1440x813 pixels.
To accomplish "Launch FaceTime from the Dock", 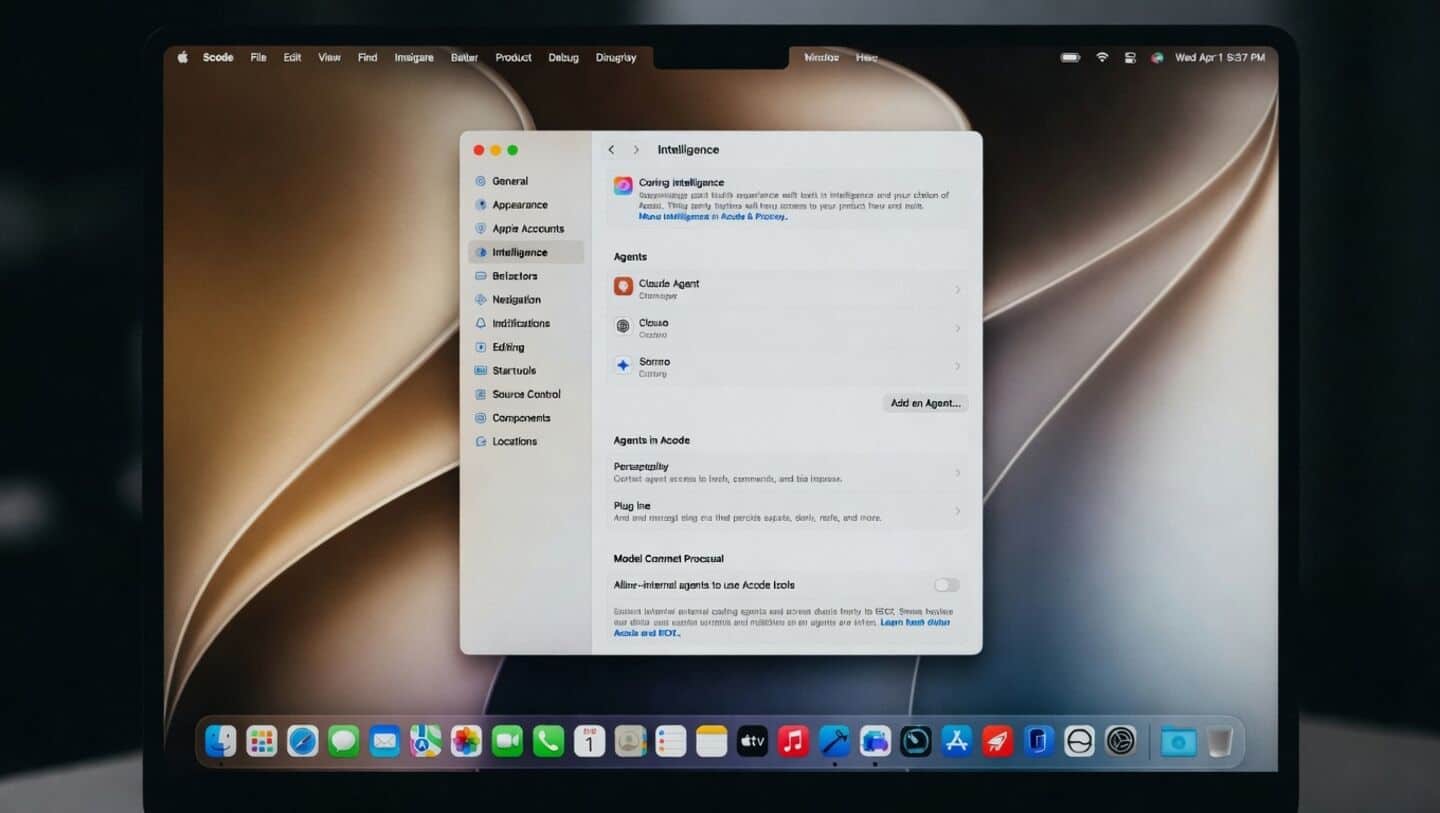I will click(x=507, y=741).
